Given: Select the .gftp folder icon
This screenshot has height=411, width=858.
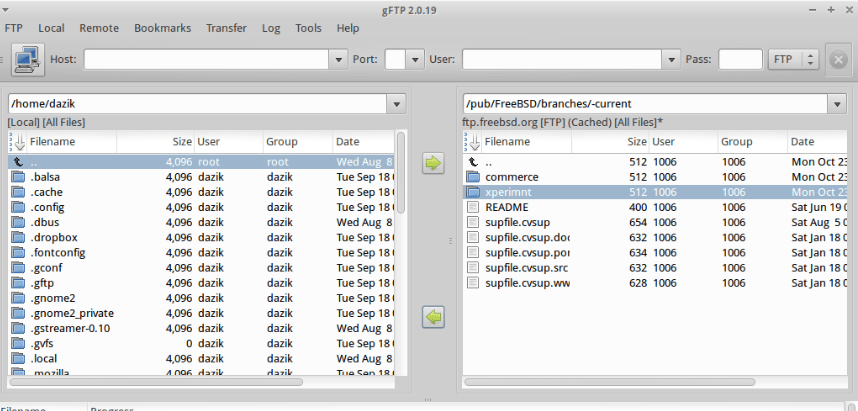Looking at the screenshot, I should 19,283.
